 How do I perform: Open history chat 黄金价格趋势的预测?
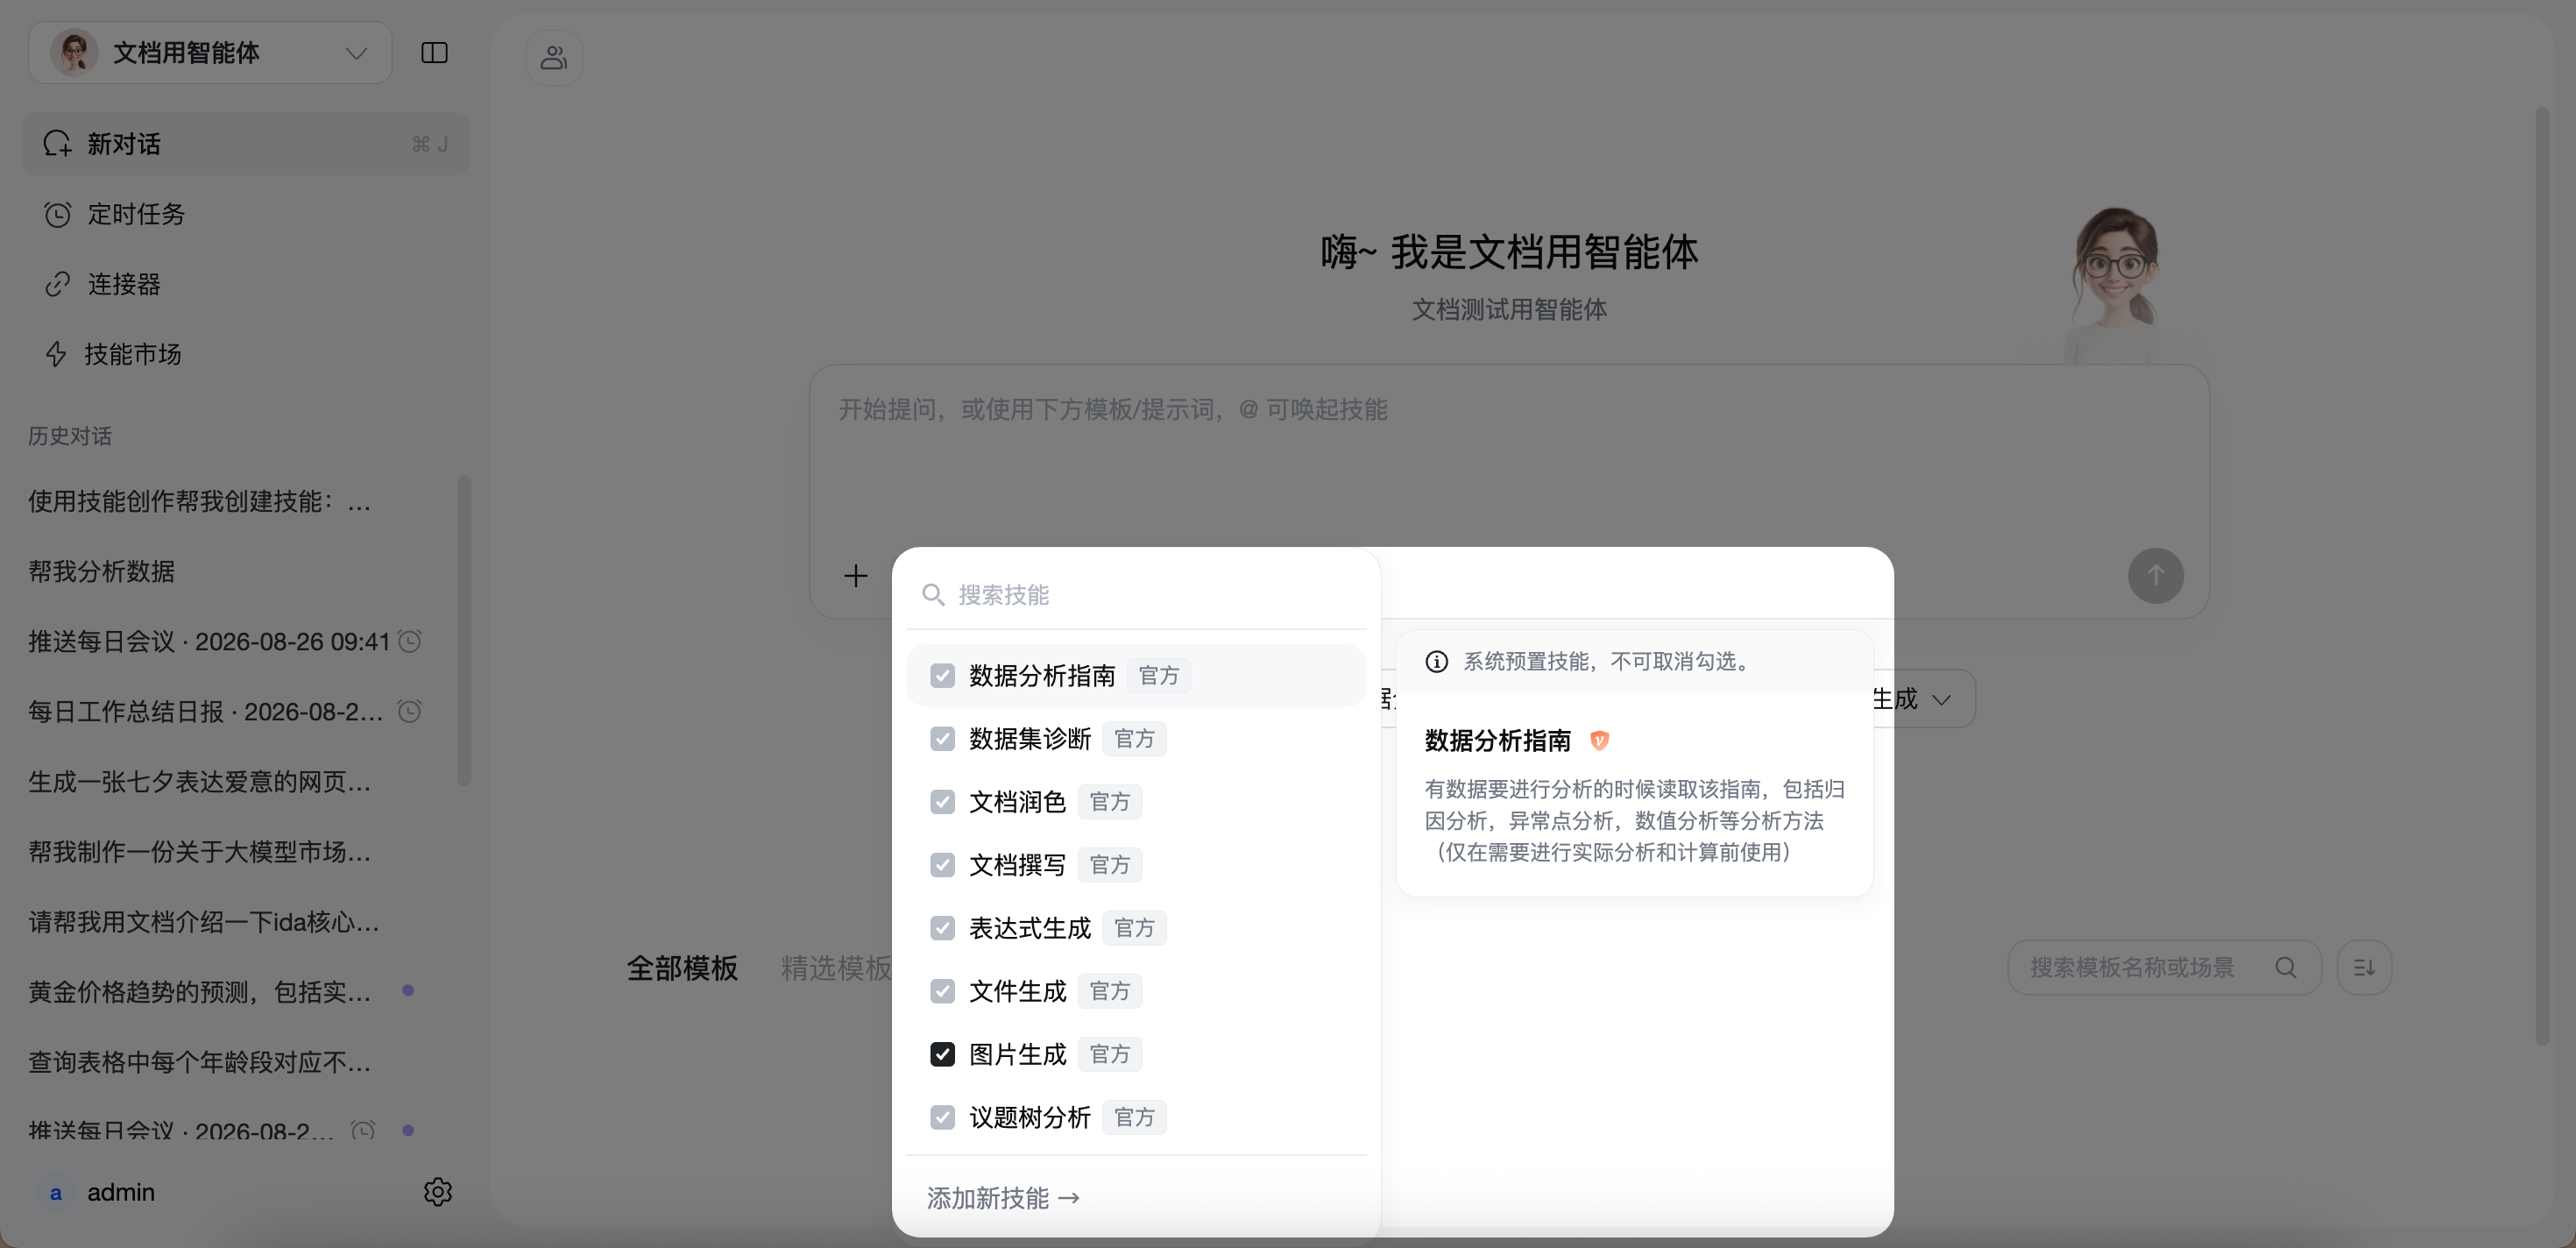(x=200, y=991)
